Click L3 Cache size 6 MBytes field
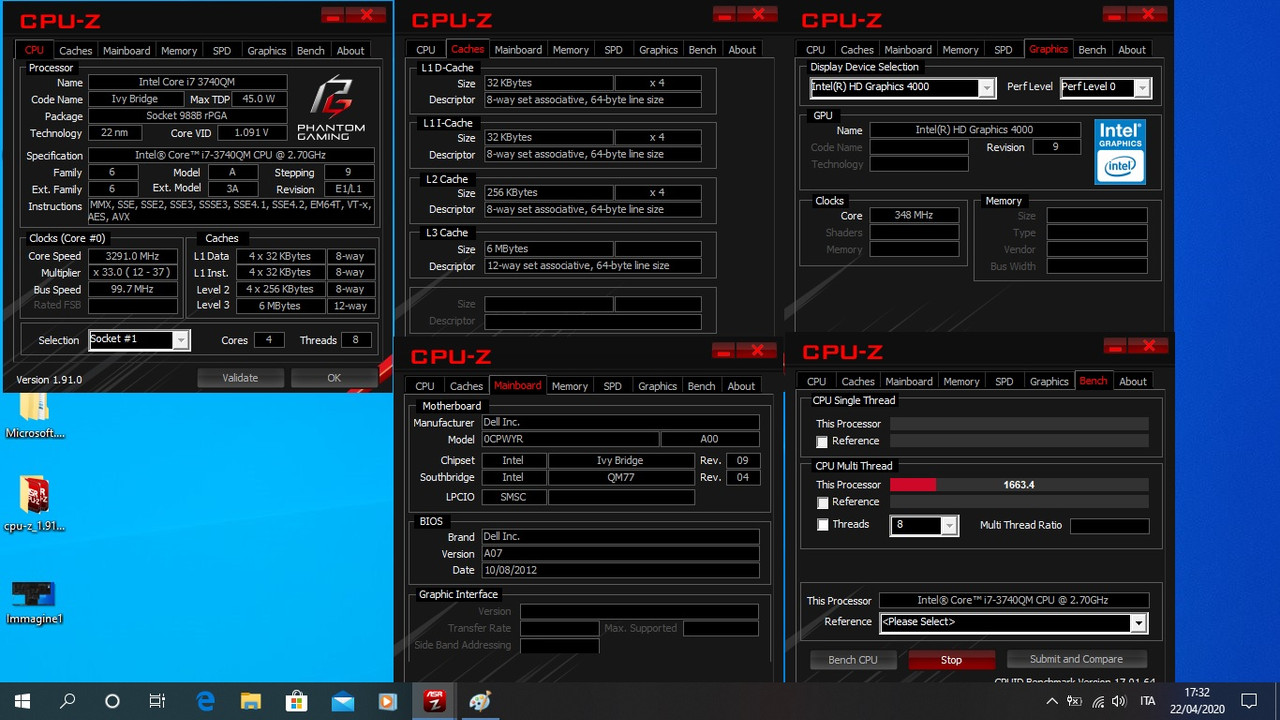This screenshot has height=720, width=1280. pos(548,249)
